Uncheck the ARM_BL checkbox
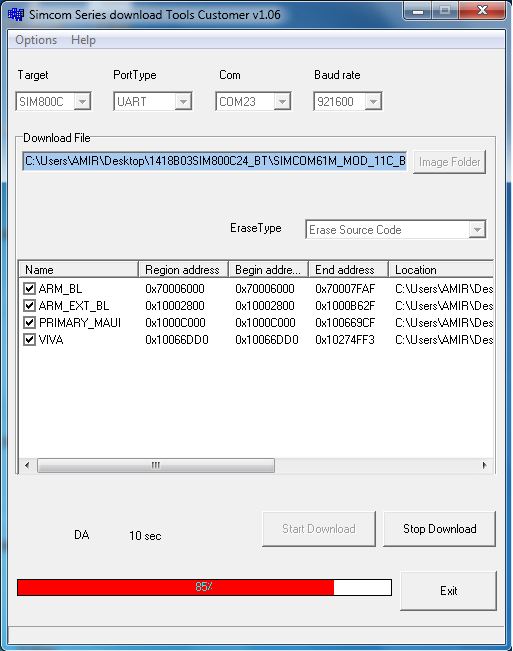The image size is (513, 651). pos(29,289)
